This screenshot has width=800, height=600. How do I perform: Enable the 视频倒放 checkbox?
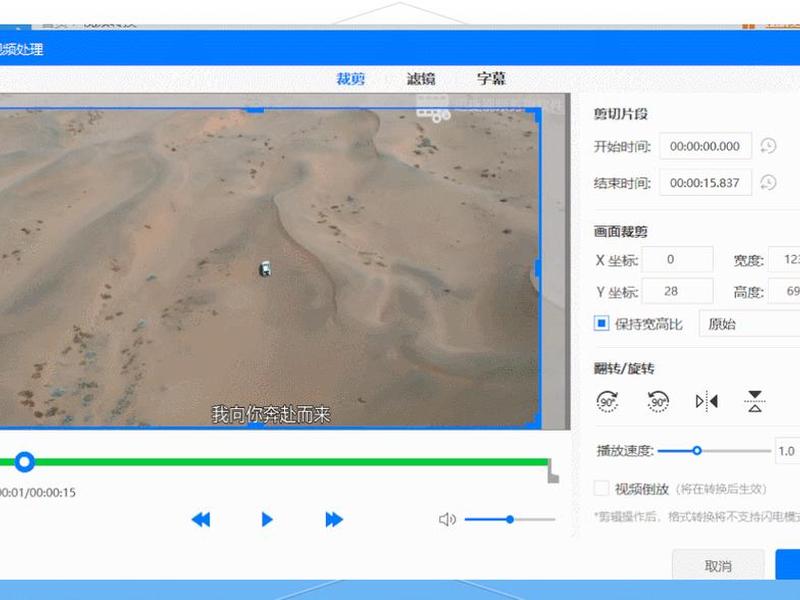point(602,488)
